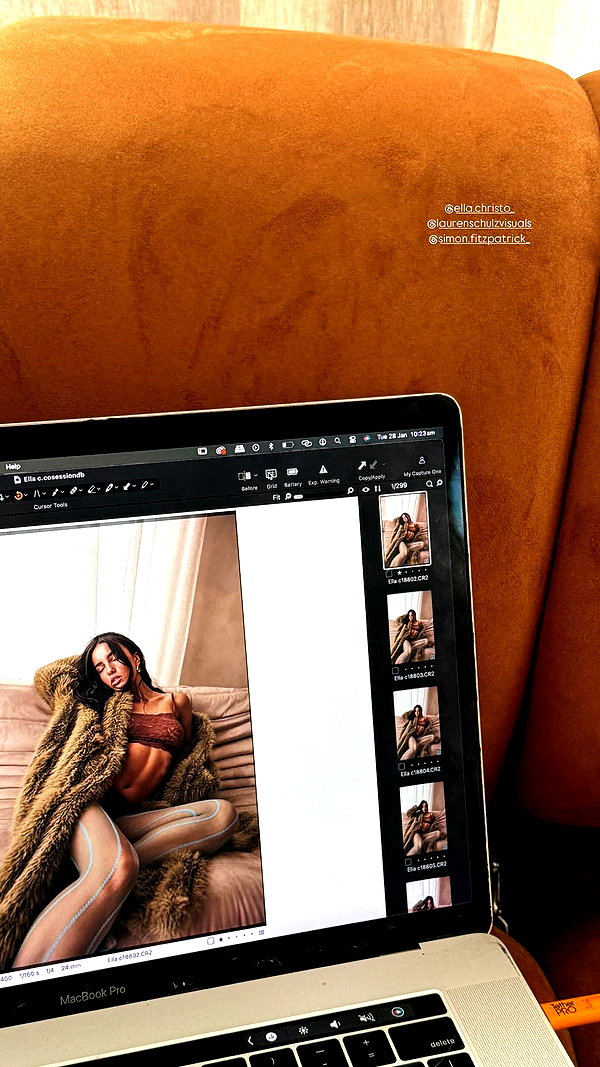Click Ella c18802.CR2 name below viewer
The image size is (600, 1067).
[x=129, y=957]
